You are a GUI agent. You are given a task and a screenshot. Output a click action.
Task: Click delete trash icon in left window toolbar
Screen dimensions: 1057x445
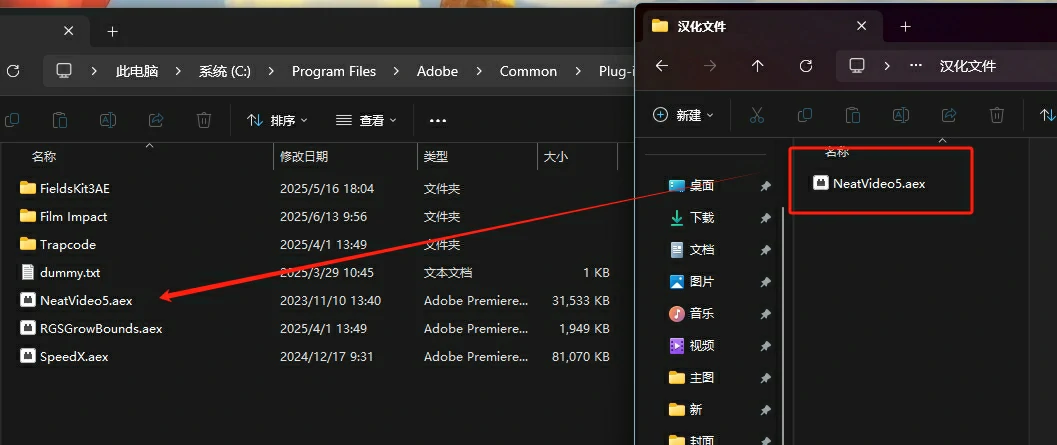pos(204,120)
